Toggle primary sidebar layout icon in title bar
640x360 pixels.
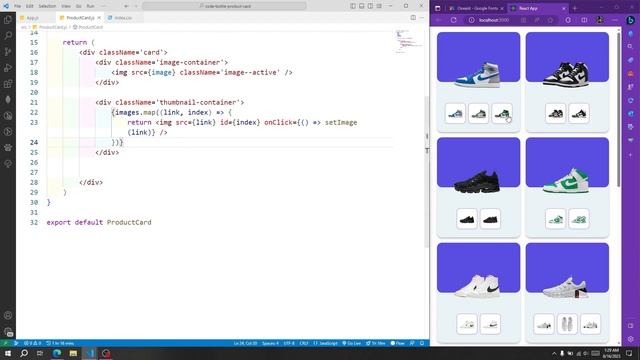tap(353, 6)
